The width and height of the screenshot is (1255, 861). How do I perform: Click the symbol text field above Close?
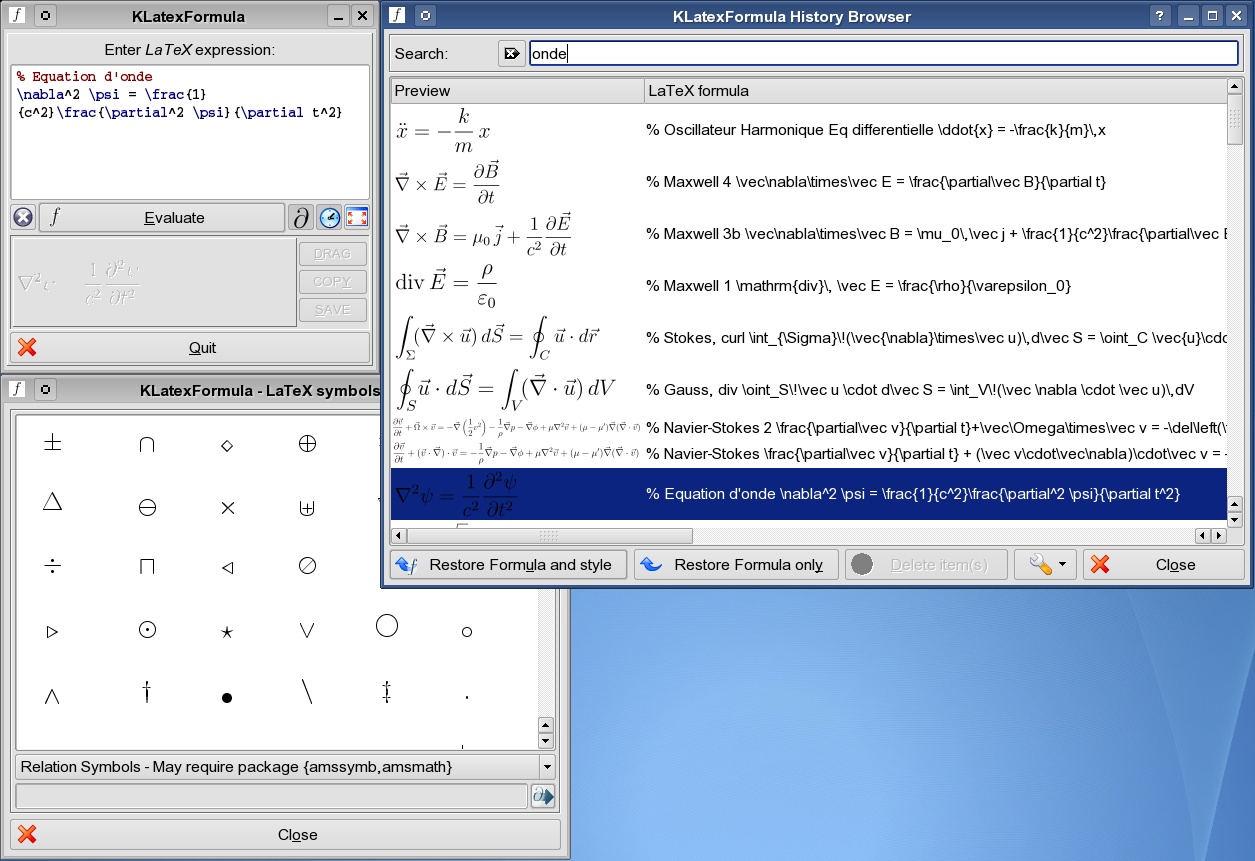pos(271,796)
